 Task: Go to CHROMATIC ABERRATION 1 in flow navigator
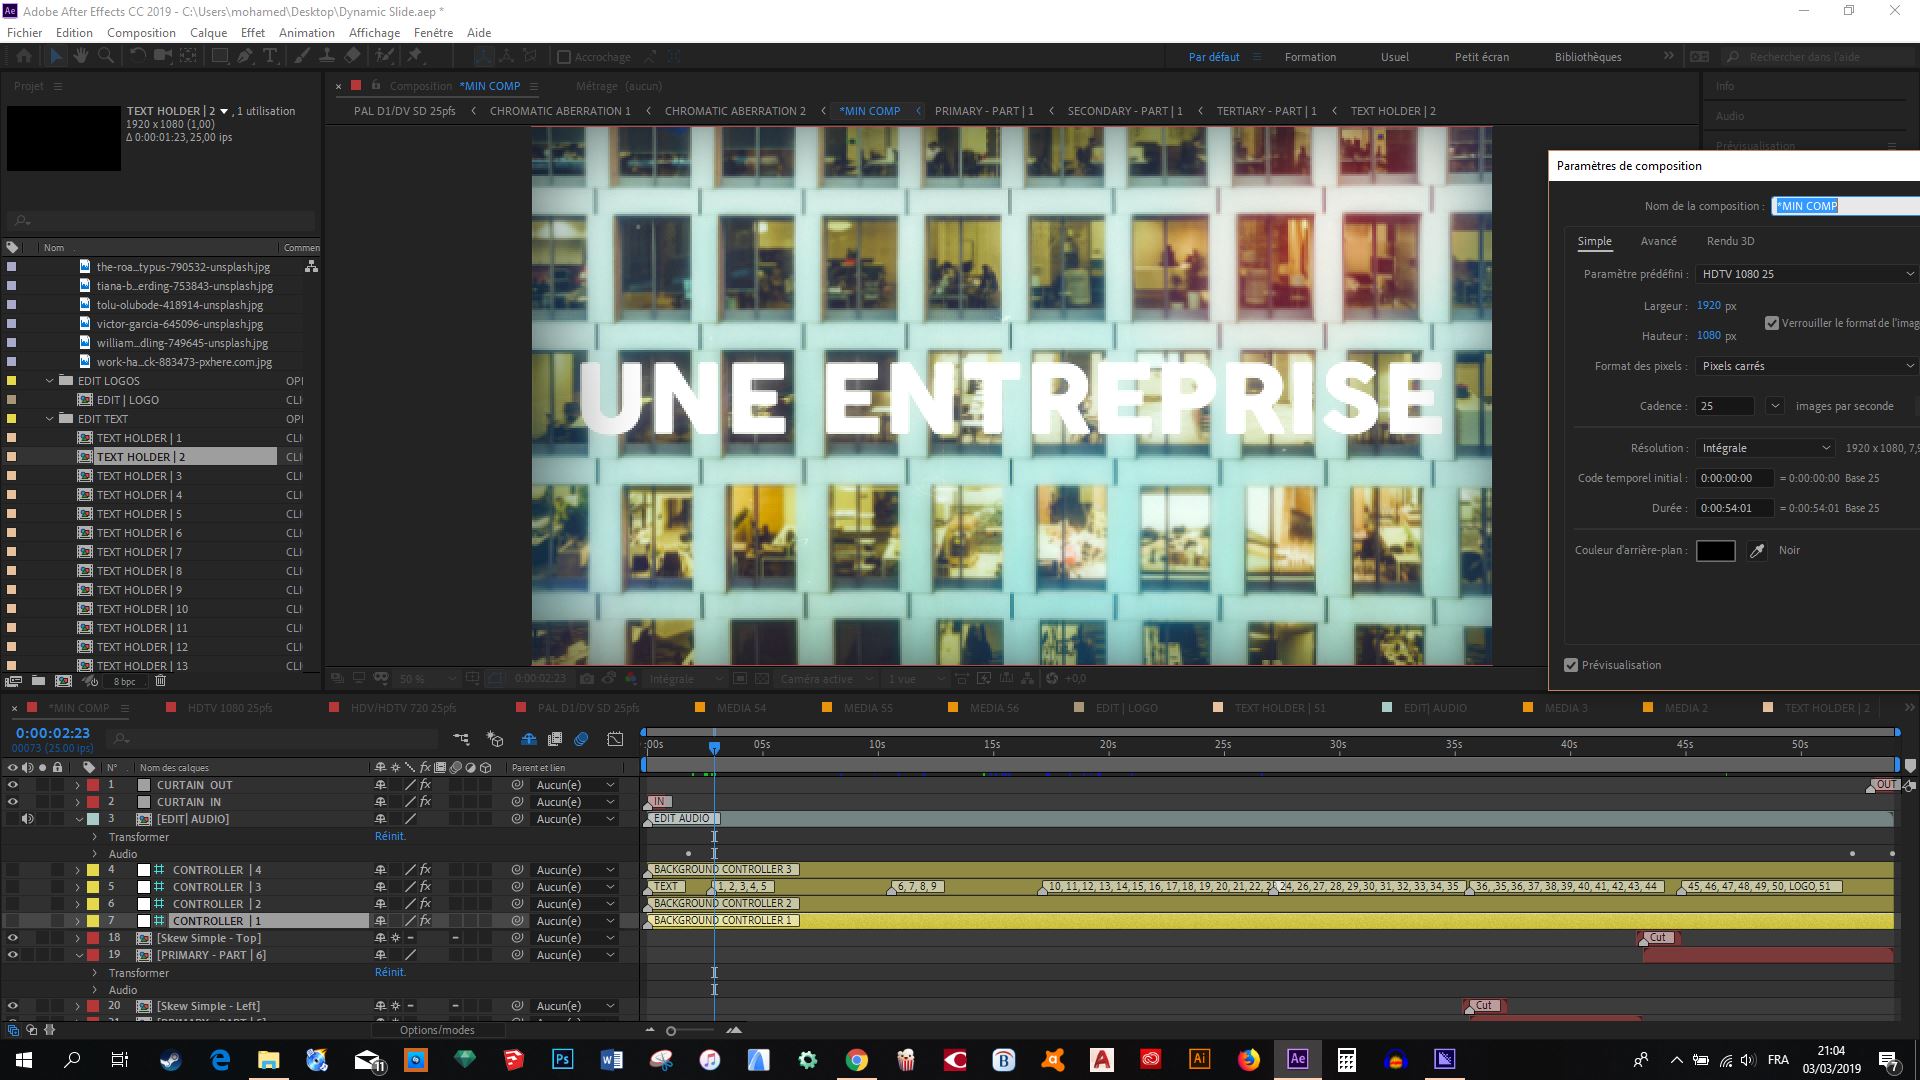pyautogui.click(x=560, y=111)
